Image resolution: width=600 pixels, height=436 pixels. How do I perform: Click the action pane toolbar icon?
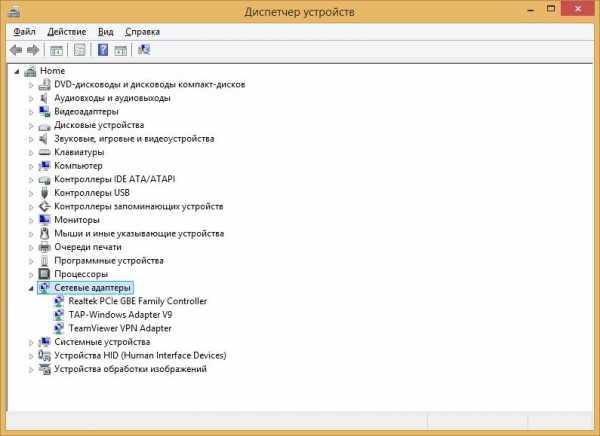click(121, 50)
